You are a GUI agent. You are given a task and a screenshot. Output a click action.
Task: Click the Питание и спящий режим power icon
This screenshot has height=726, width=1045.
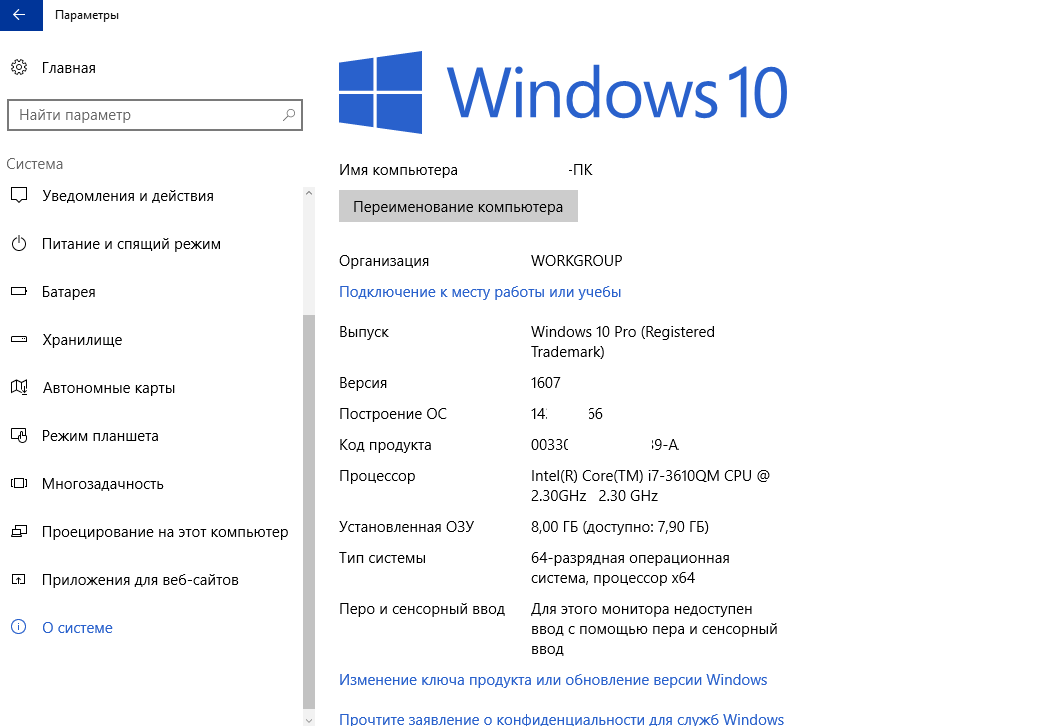click(18, 244)
